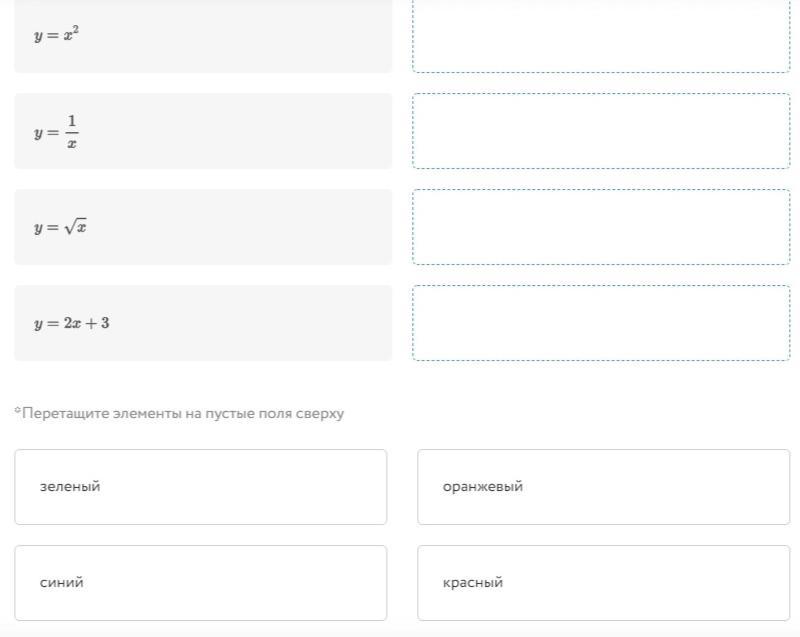Click the y = x² formula card
The width and height of the screenshot is (800, 637).
[203, 36]
